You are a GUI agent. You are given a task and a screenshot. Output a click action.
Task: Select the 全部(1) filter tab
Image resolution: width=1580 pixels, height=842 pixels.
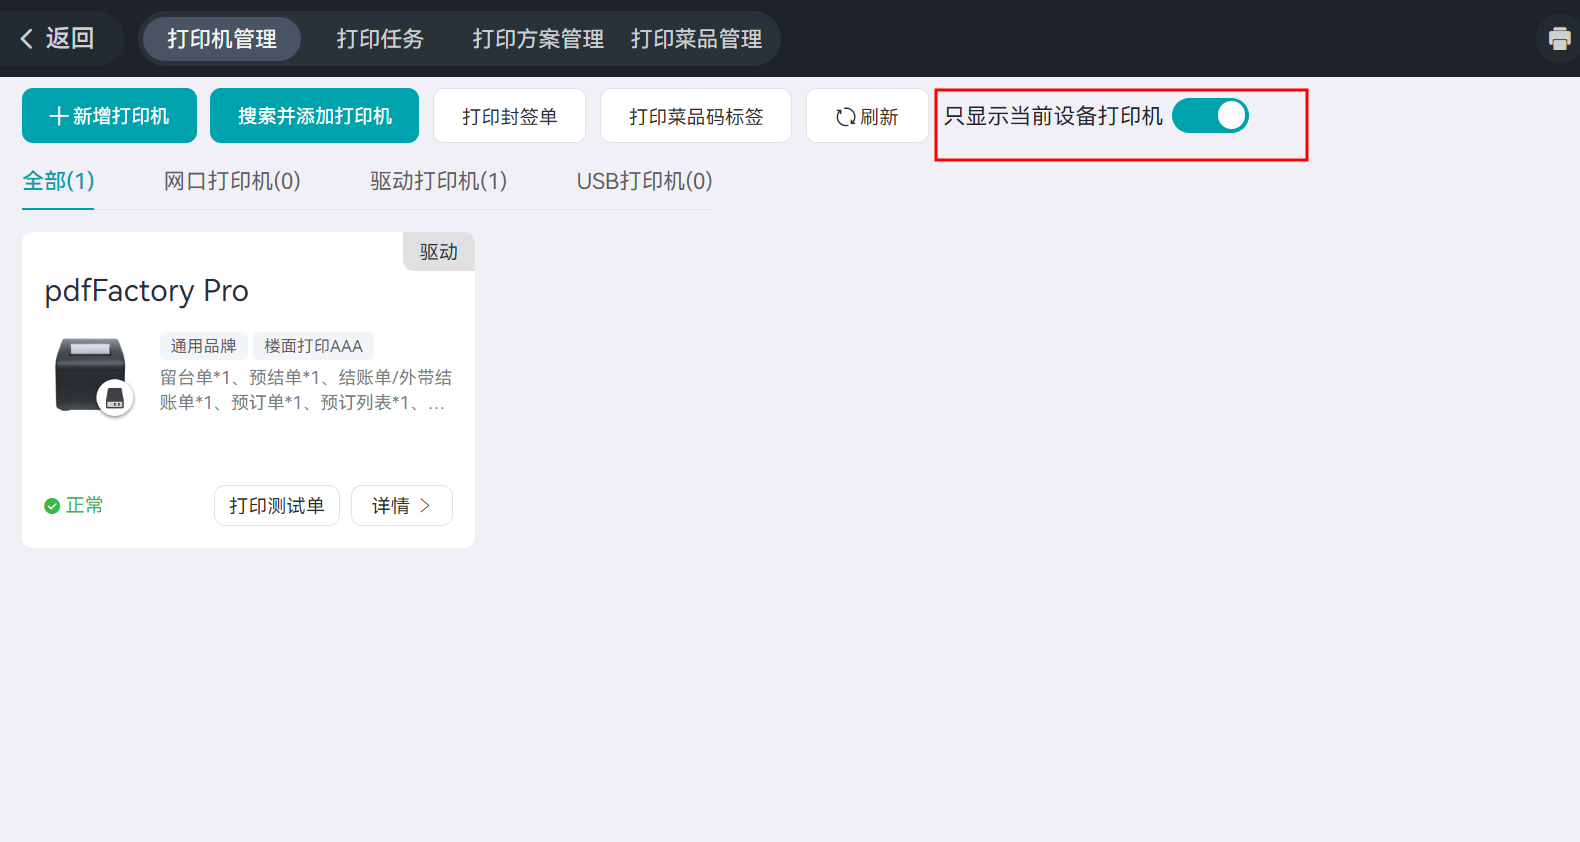click(58, 182)
